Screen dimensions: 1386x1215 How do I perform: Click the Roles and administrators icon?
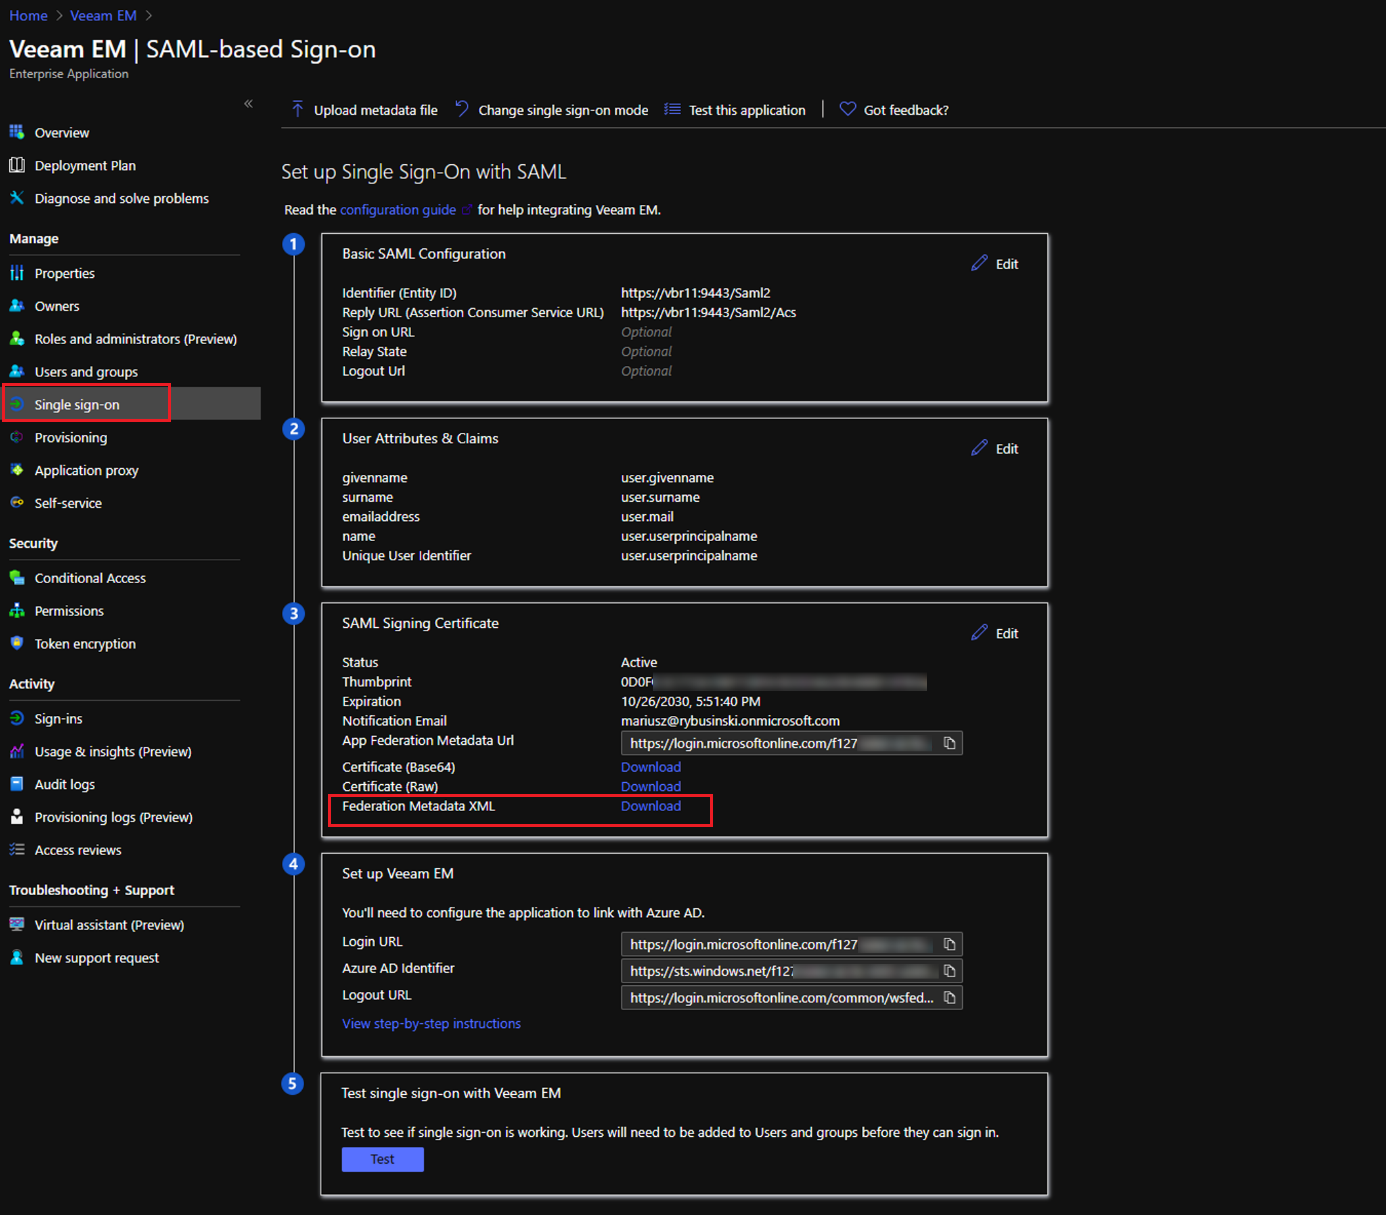(x=17, y=339)
